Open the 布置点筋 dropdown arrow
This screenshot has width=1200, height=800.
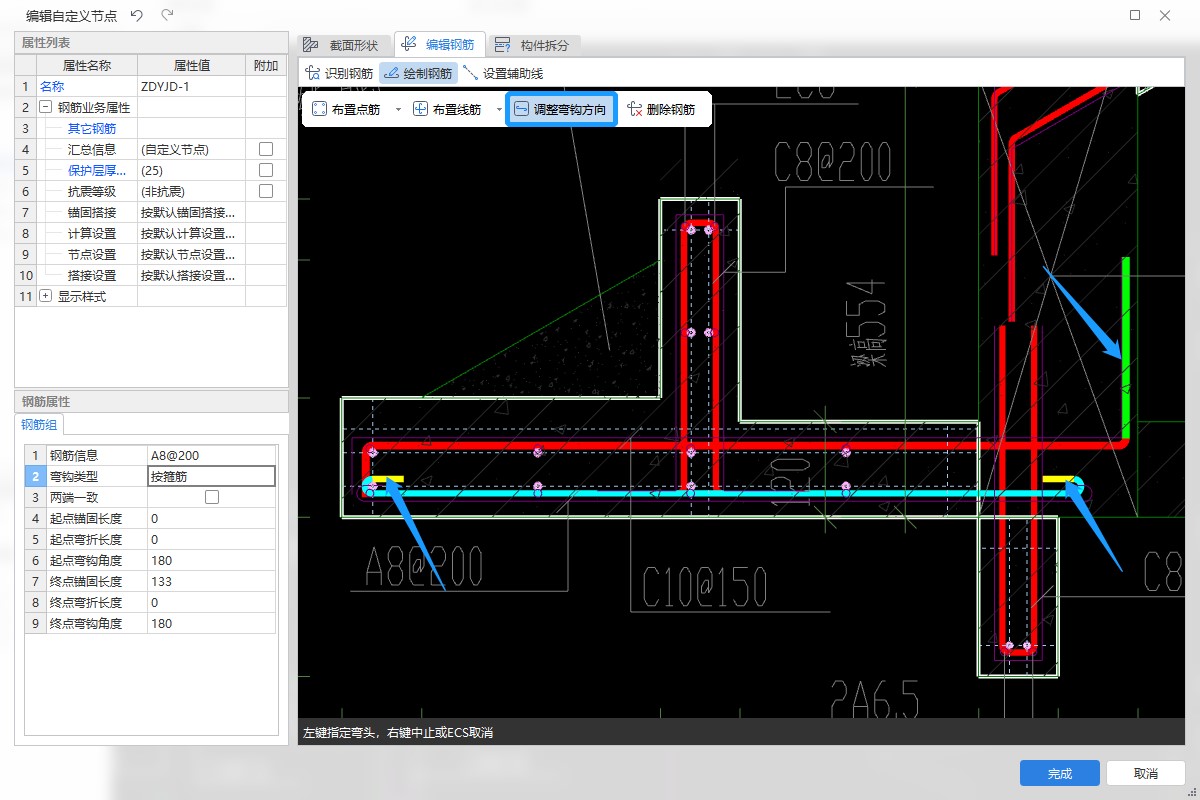click(x=398, y=109)
